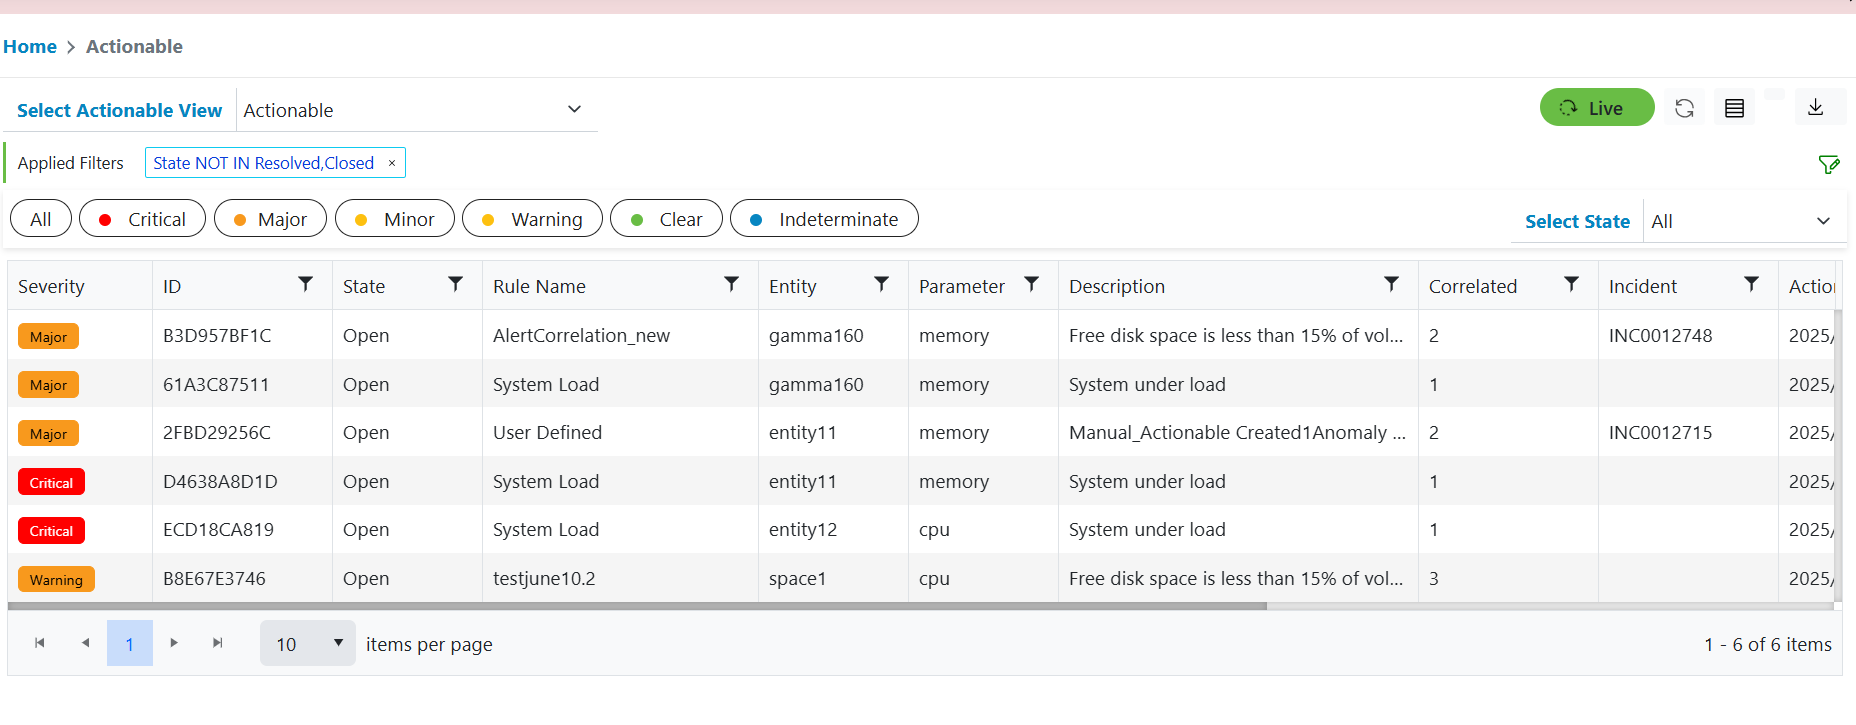Click the green filter icon
The height and width of the screenshot is (725, 1856).
(x=1828, y=164)
